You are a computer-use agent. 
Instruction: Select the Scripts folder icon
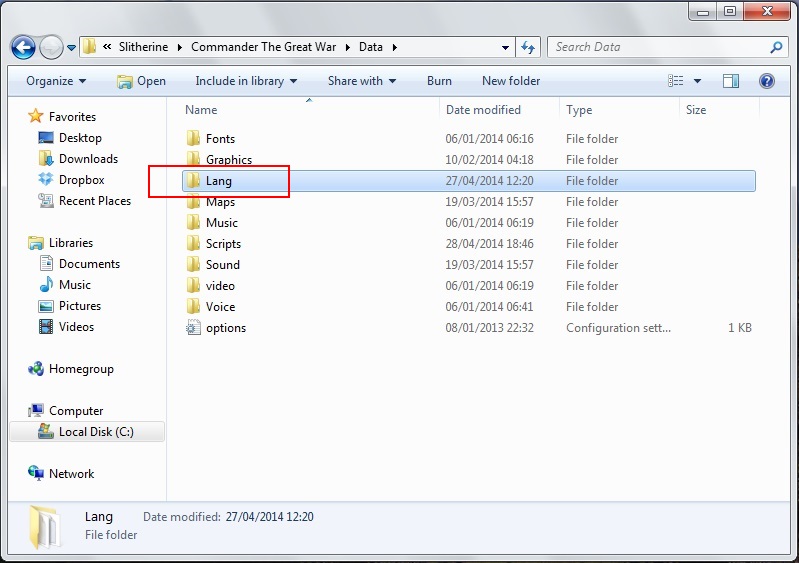tap(193, 244)
